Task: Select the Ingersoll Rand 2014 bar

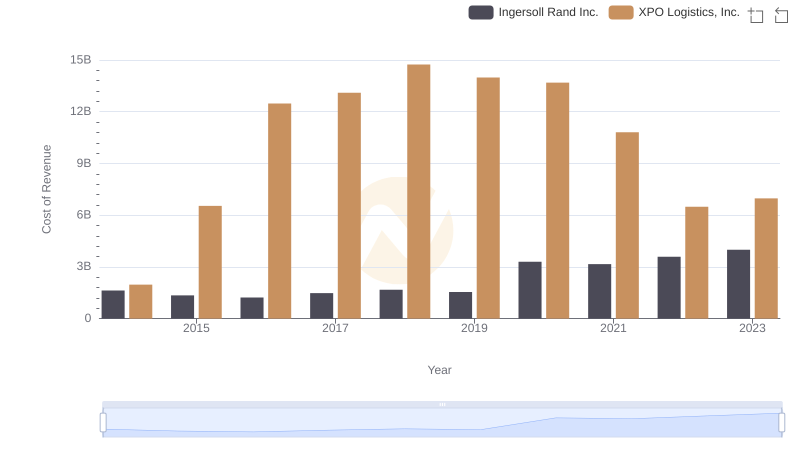Action: tap(113, 304)
